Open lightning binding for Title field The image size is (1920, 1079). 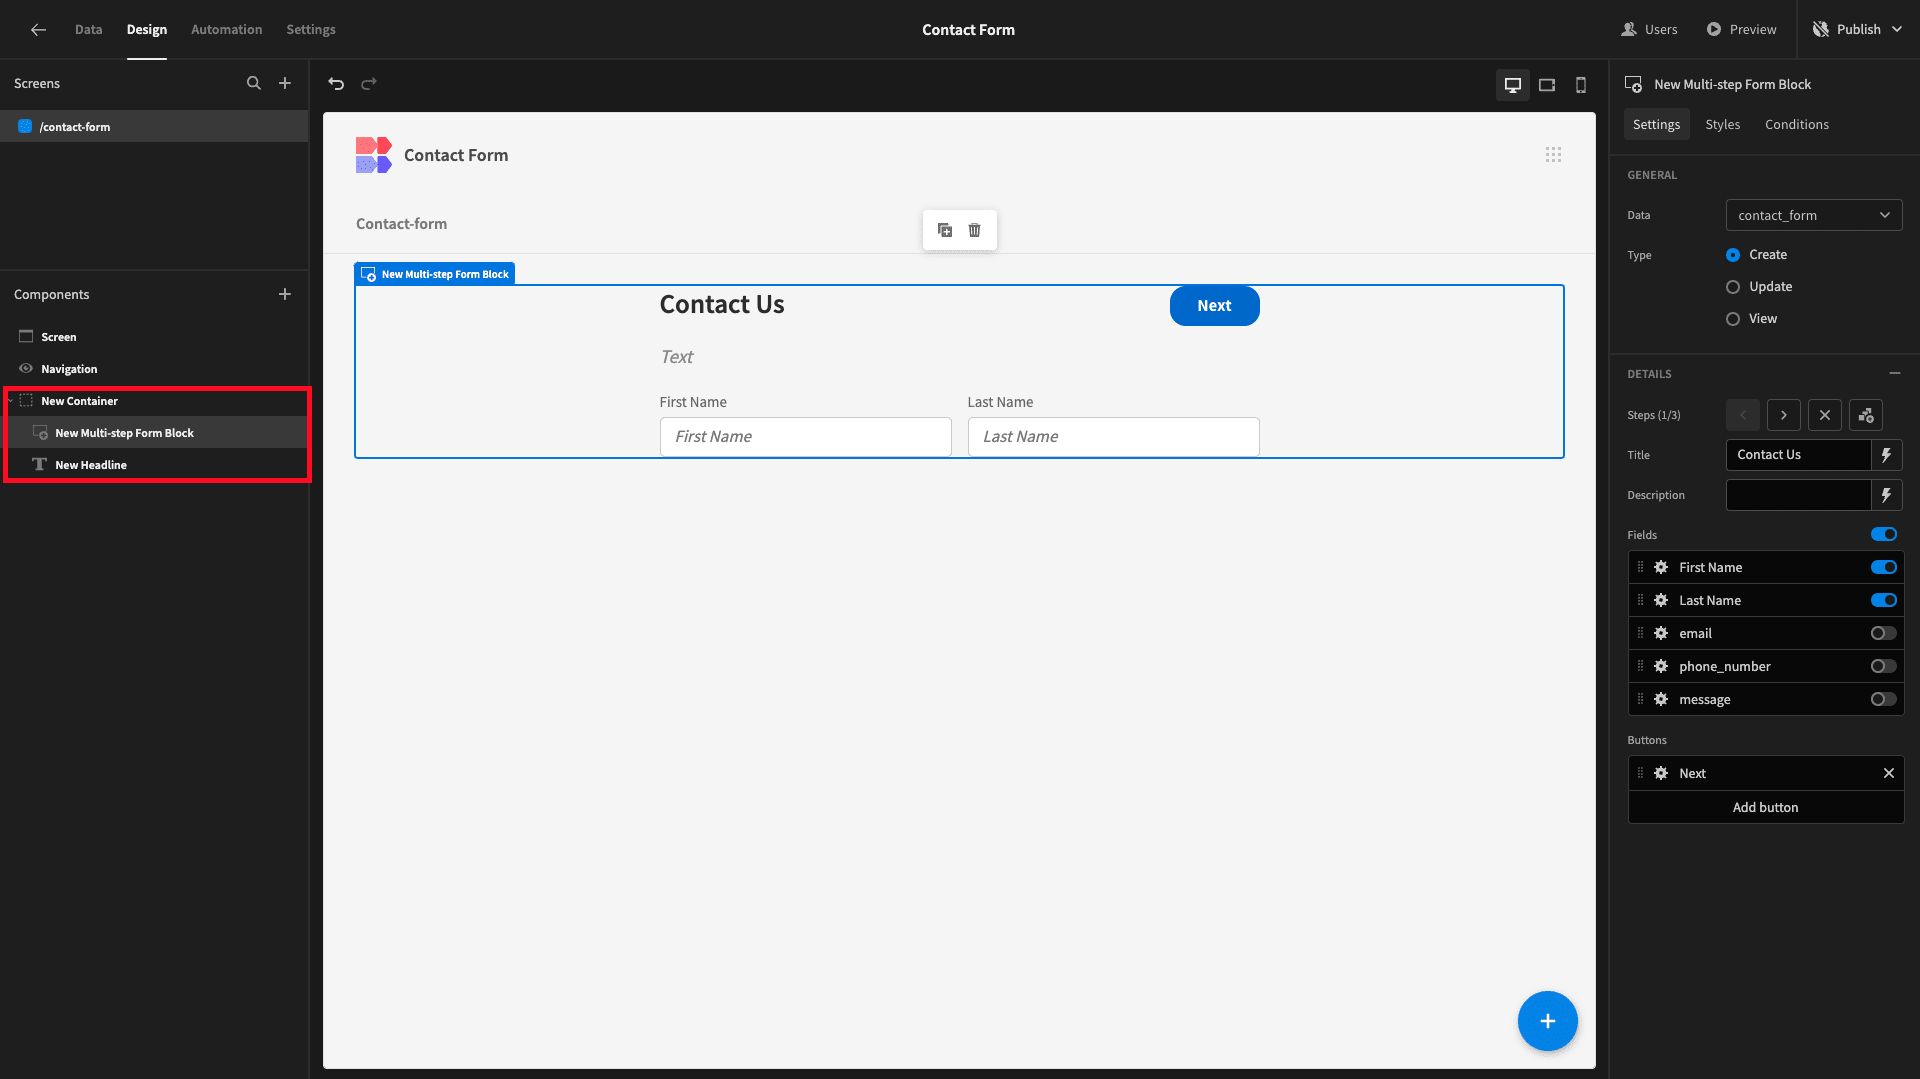pyautogui.click(x=1886, y=455)
